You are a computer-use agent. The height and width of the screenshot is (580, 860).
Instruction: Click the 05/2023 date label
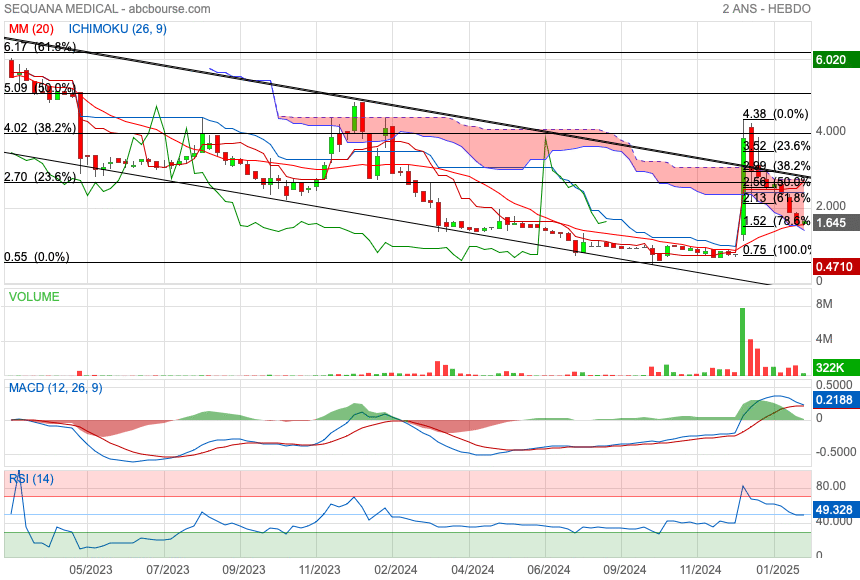(x=90, y=570)
